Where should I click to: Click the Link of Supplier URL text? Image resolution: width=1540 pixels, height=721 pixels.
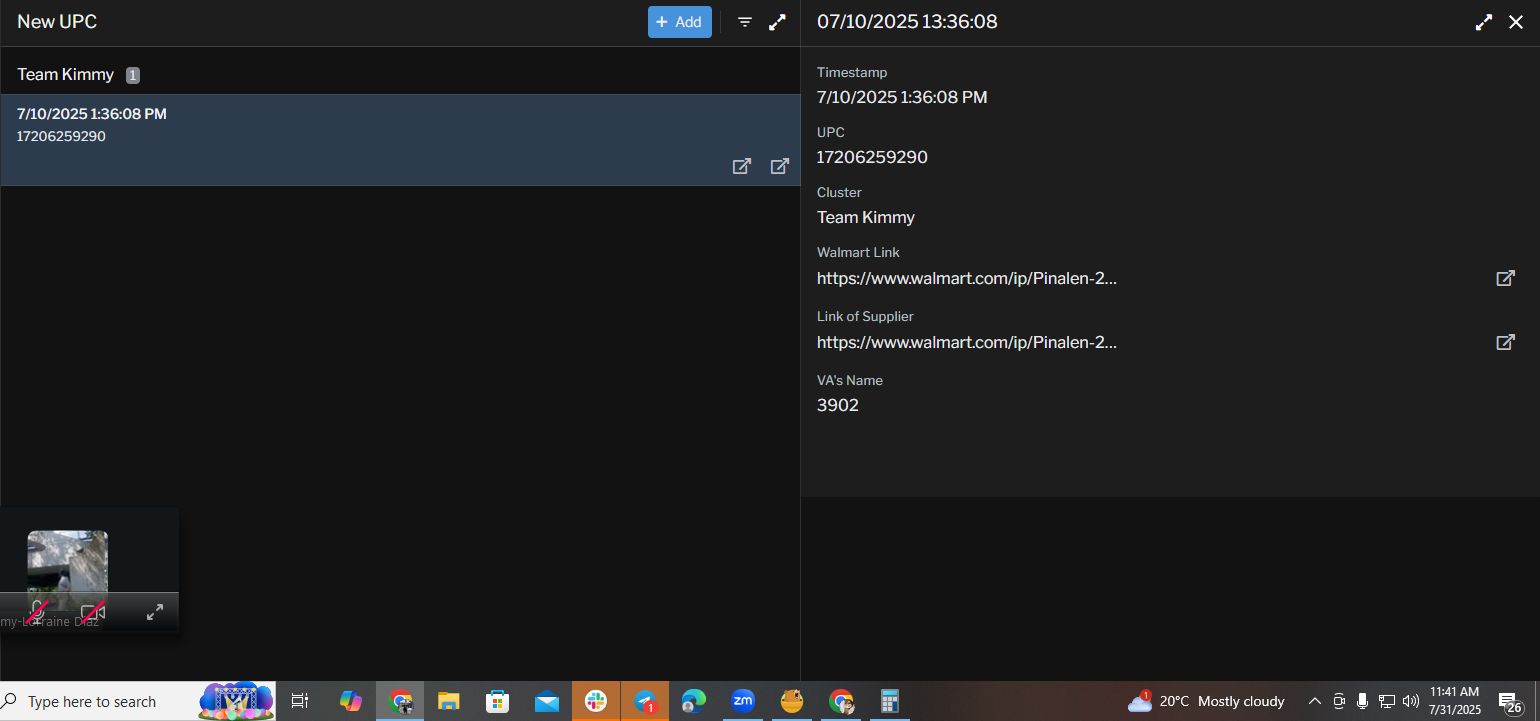966,342
